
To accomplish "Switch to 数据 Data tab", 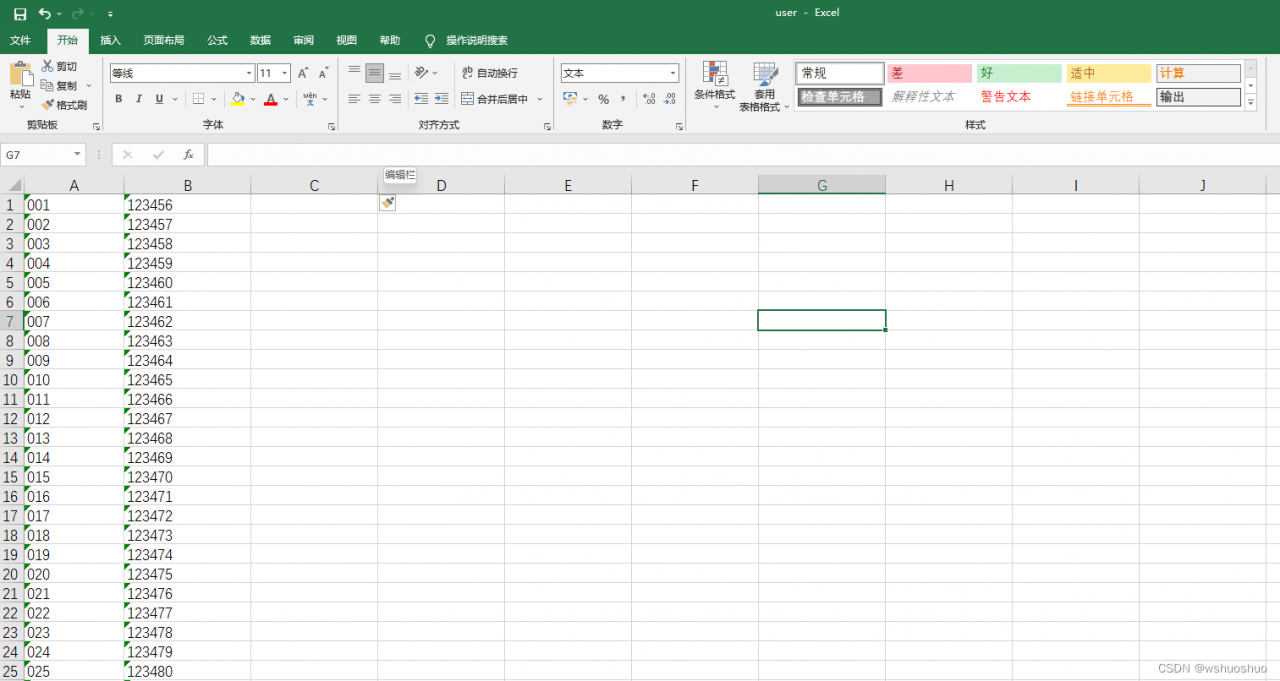I will [260, 40].
